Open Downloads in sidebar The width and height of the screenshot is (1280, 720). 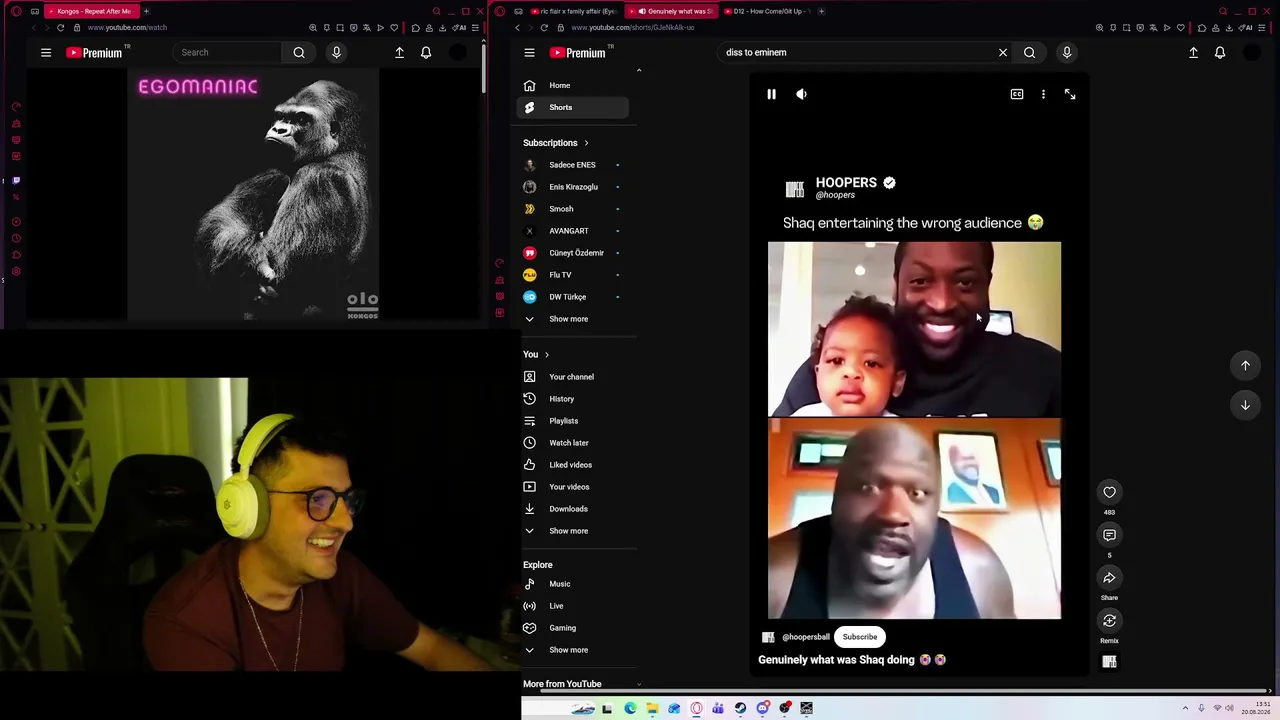[x=573, y=509]
